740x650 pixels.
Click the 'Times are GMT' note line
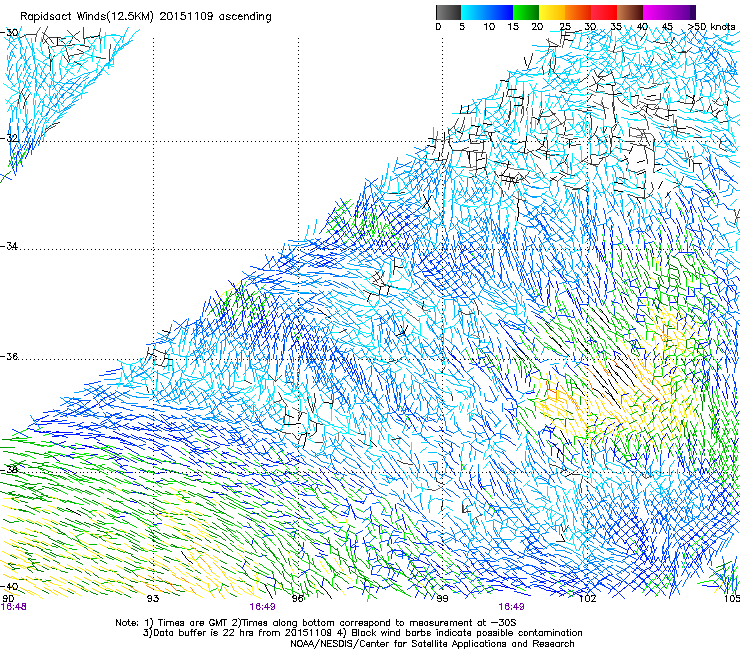[x=316, y=623]
